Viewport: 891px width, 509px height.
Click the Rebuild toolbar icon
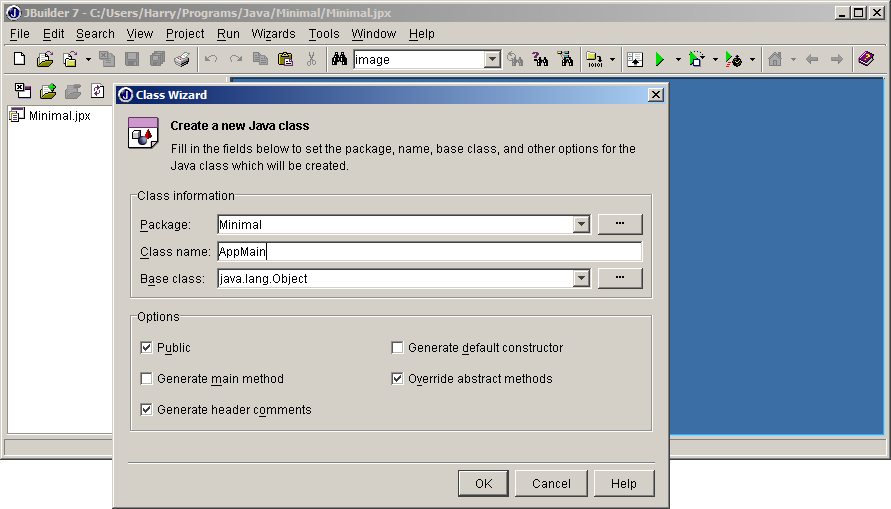click(635, 59)
